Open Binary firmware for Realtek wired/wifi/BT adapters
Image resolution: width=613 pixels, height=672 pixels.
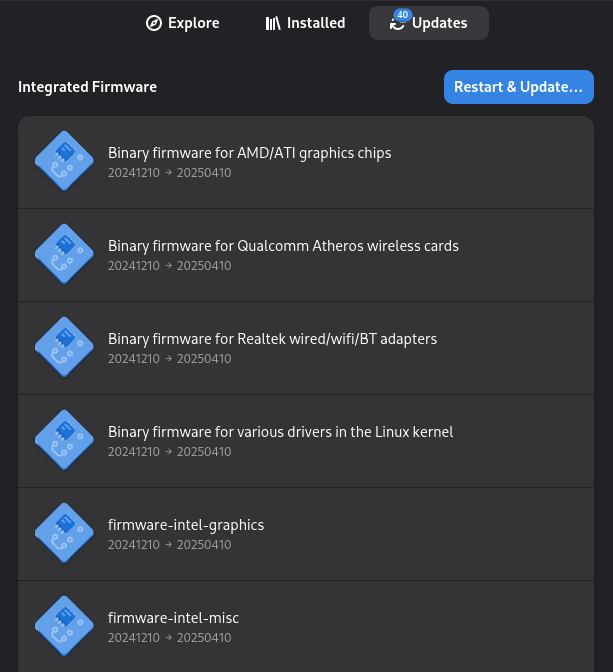point(306,348)
